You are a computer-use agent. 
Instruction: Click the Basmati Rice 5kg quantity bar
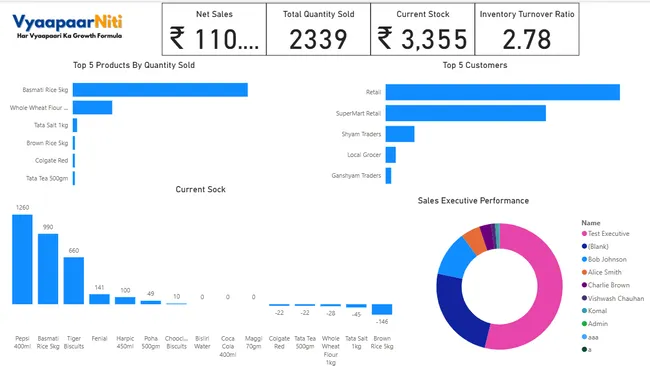[x=160, y=90]
